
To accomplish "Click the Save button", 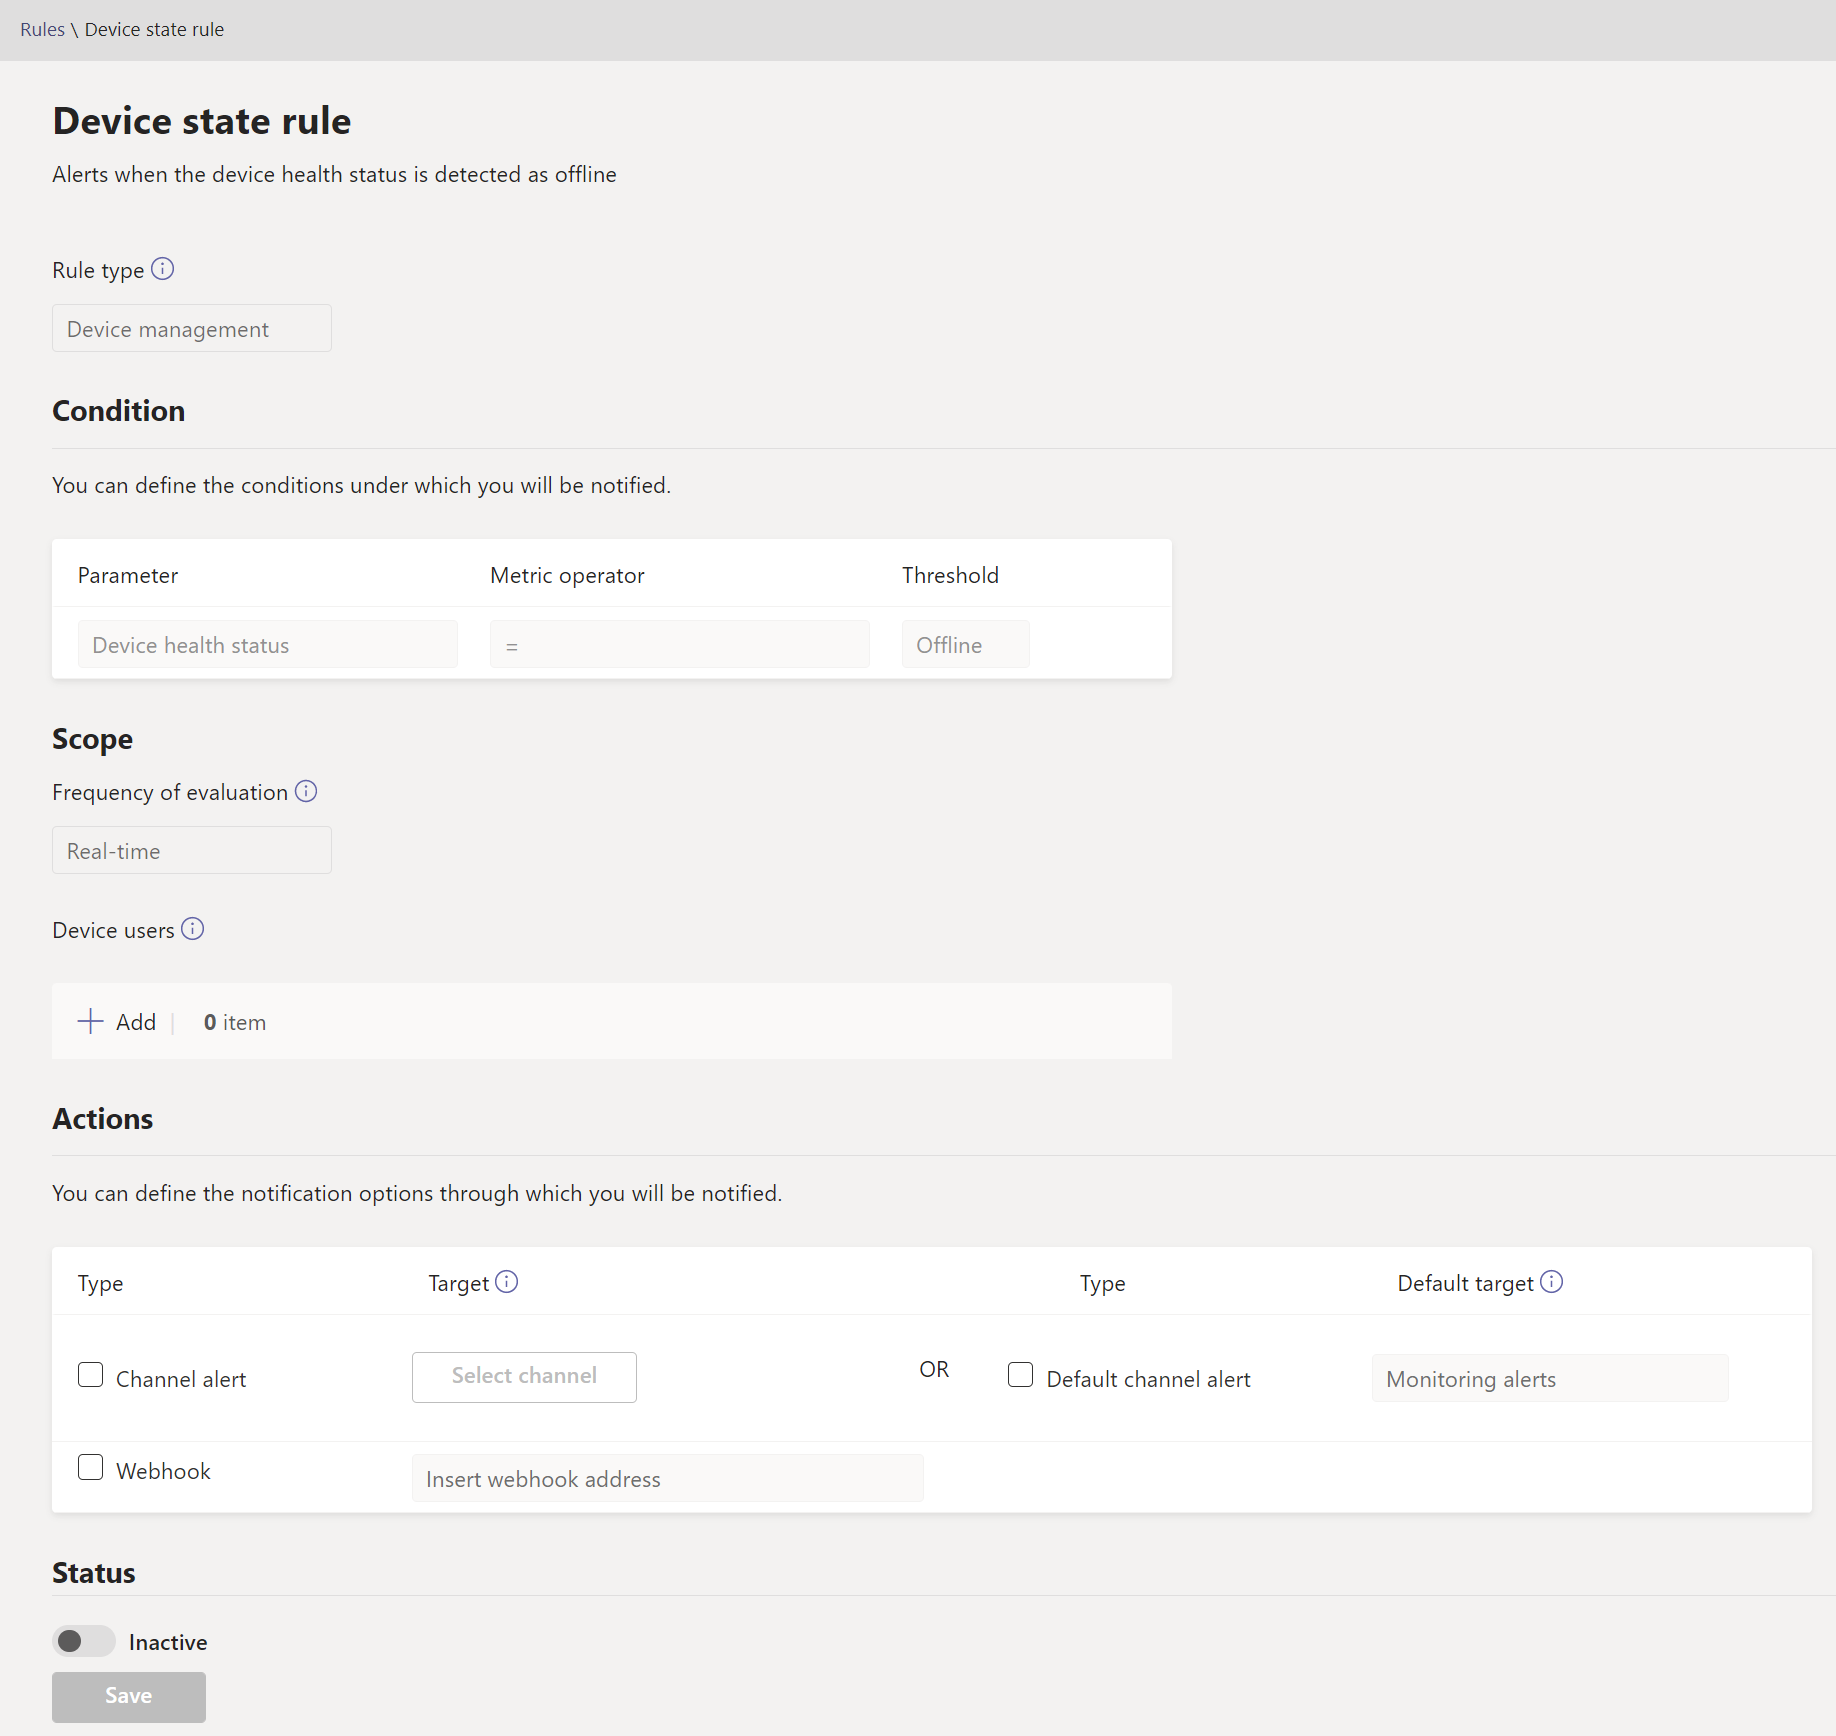I will pos(129,1697).
